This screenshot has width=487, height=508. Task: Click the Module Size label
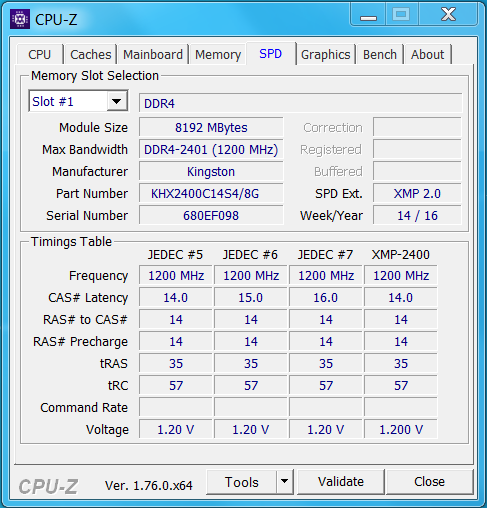coord(93,128)
